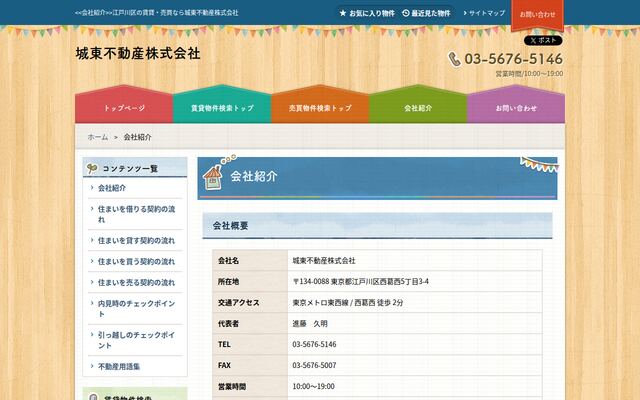Image resolution: width=640 pixels, height=400 pixels.
Task: Open 住まいを買う契約の流れ sidebar link
Action: point(136,261)
